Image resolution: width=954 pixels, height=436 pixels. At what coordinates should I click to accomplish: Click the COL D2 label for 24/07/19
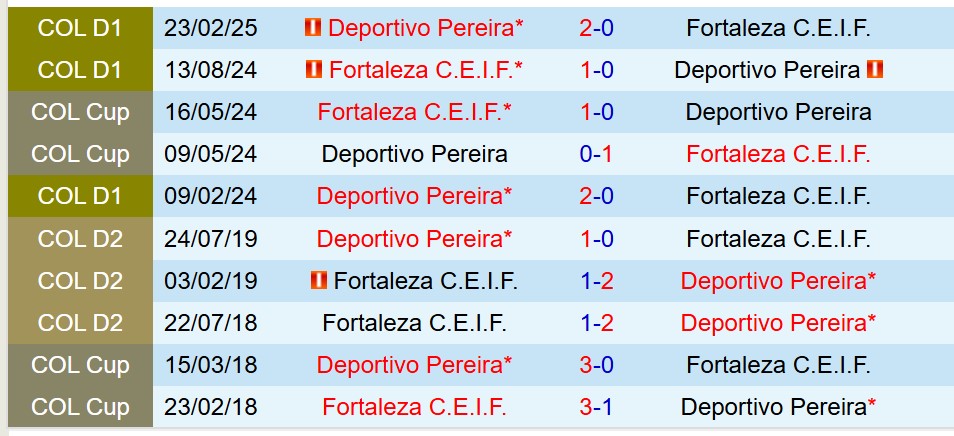click(x=80, y=239)
